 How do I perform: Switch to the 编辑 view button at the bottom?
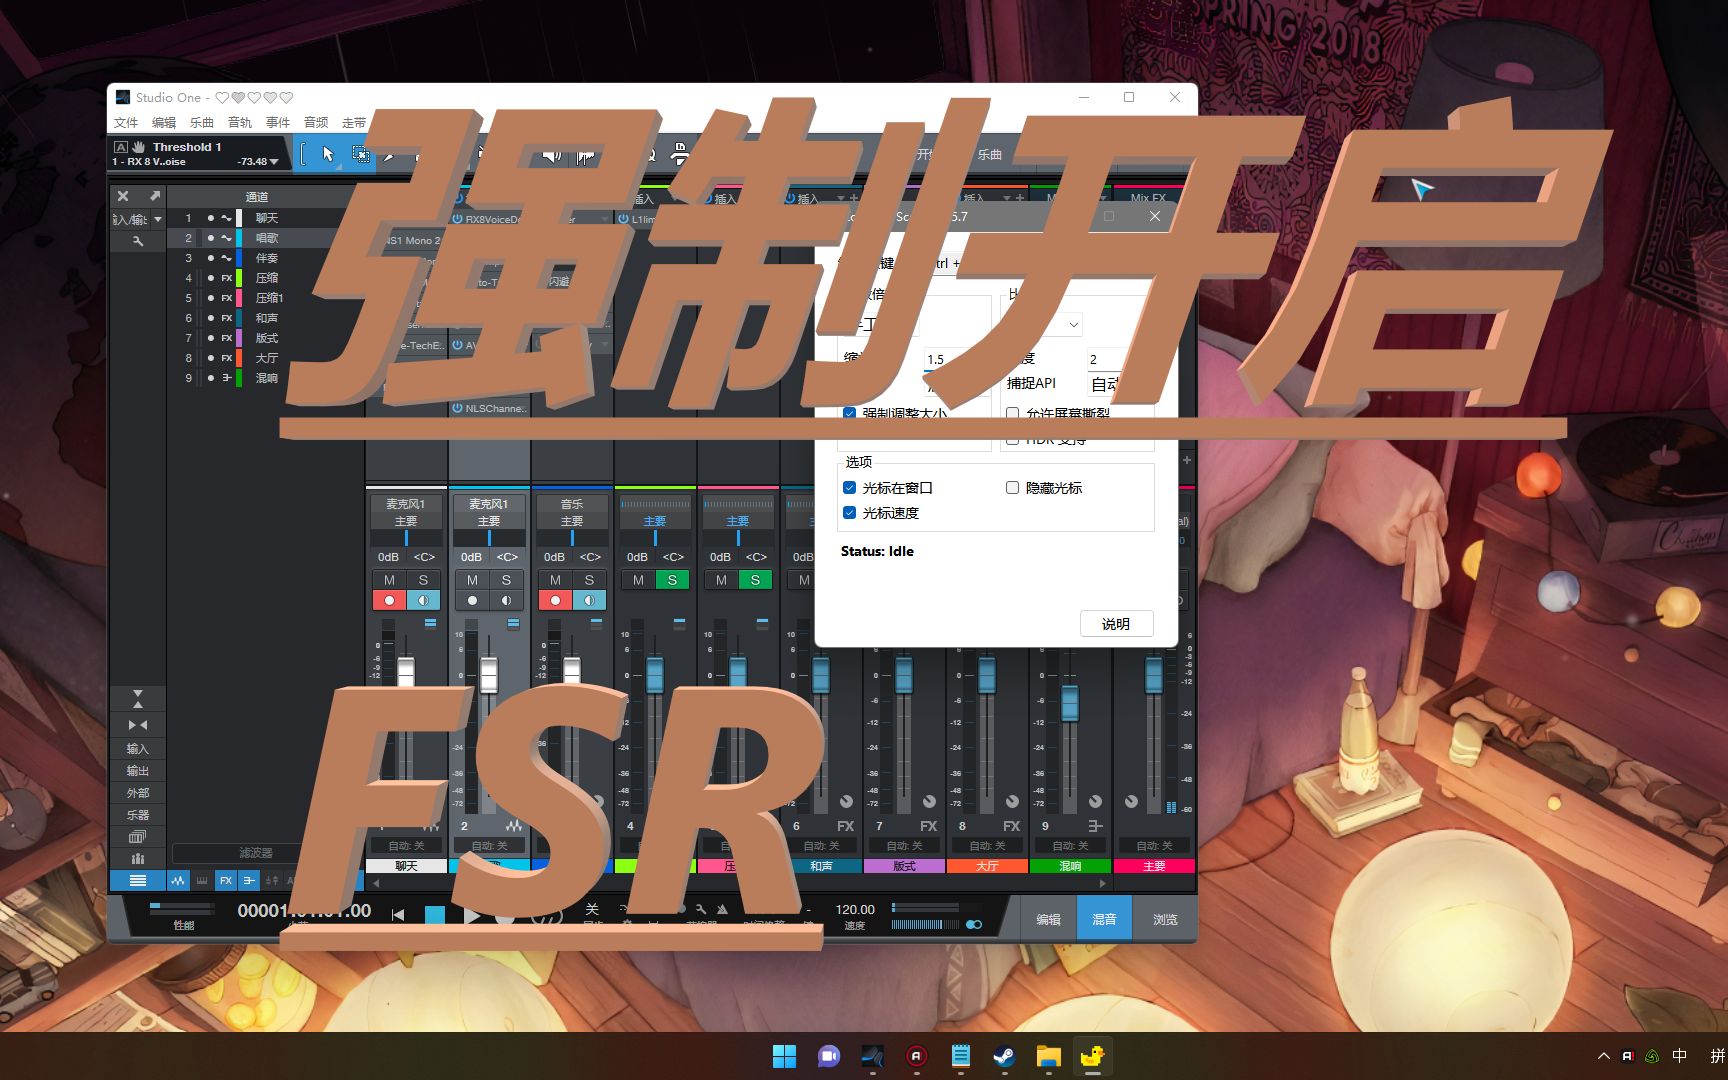1048,919
